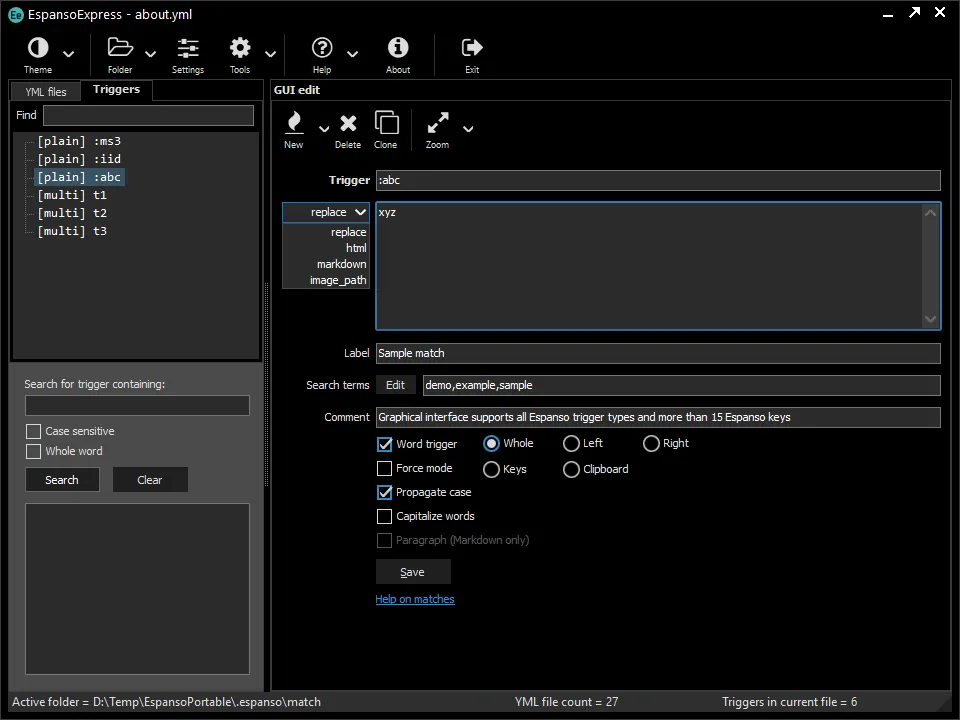This screenshot has width=960, height=720.
Task: Open the New button dropdown arrow
Action: [324, 129]
